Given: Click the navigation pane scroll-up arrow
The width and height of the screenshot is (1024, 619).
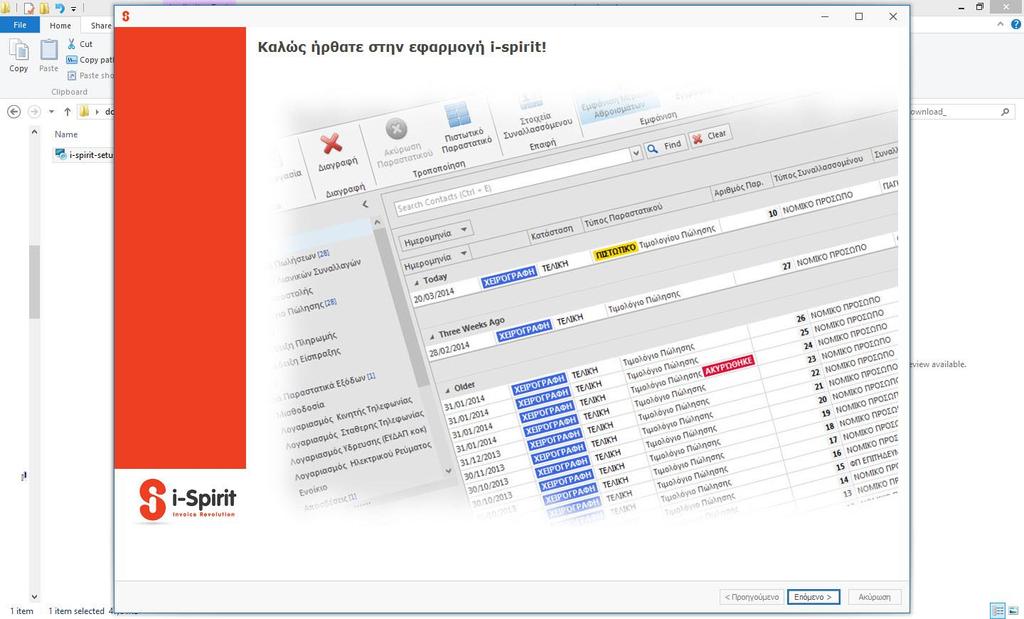Looking at the screenshot, I should [x=35, y=131].
